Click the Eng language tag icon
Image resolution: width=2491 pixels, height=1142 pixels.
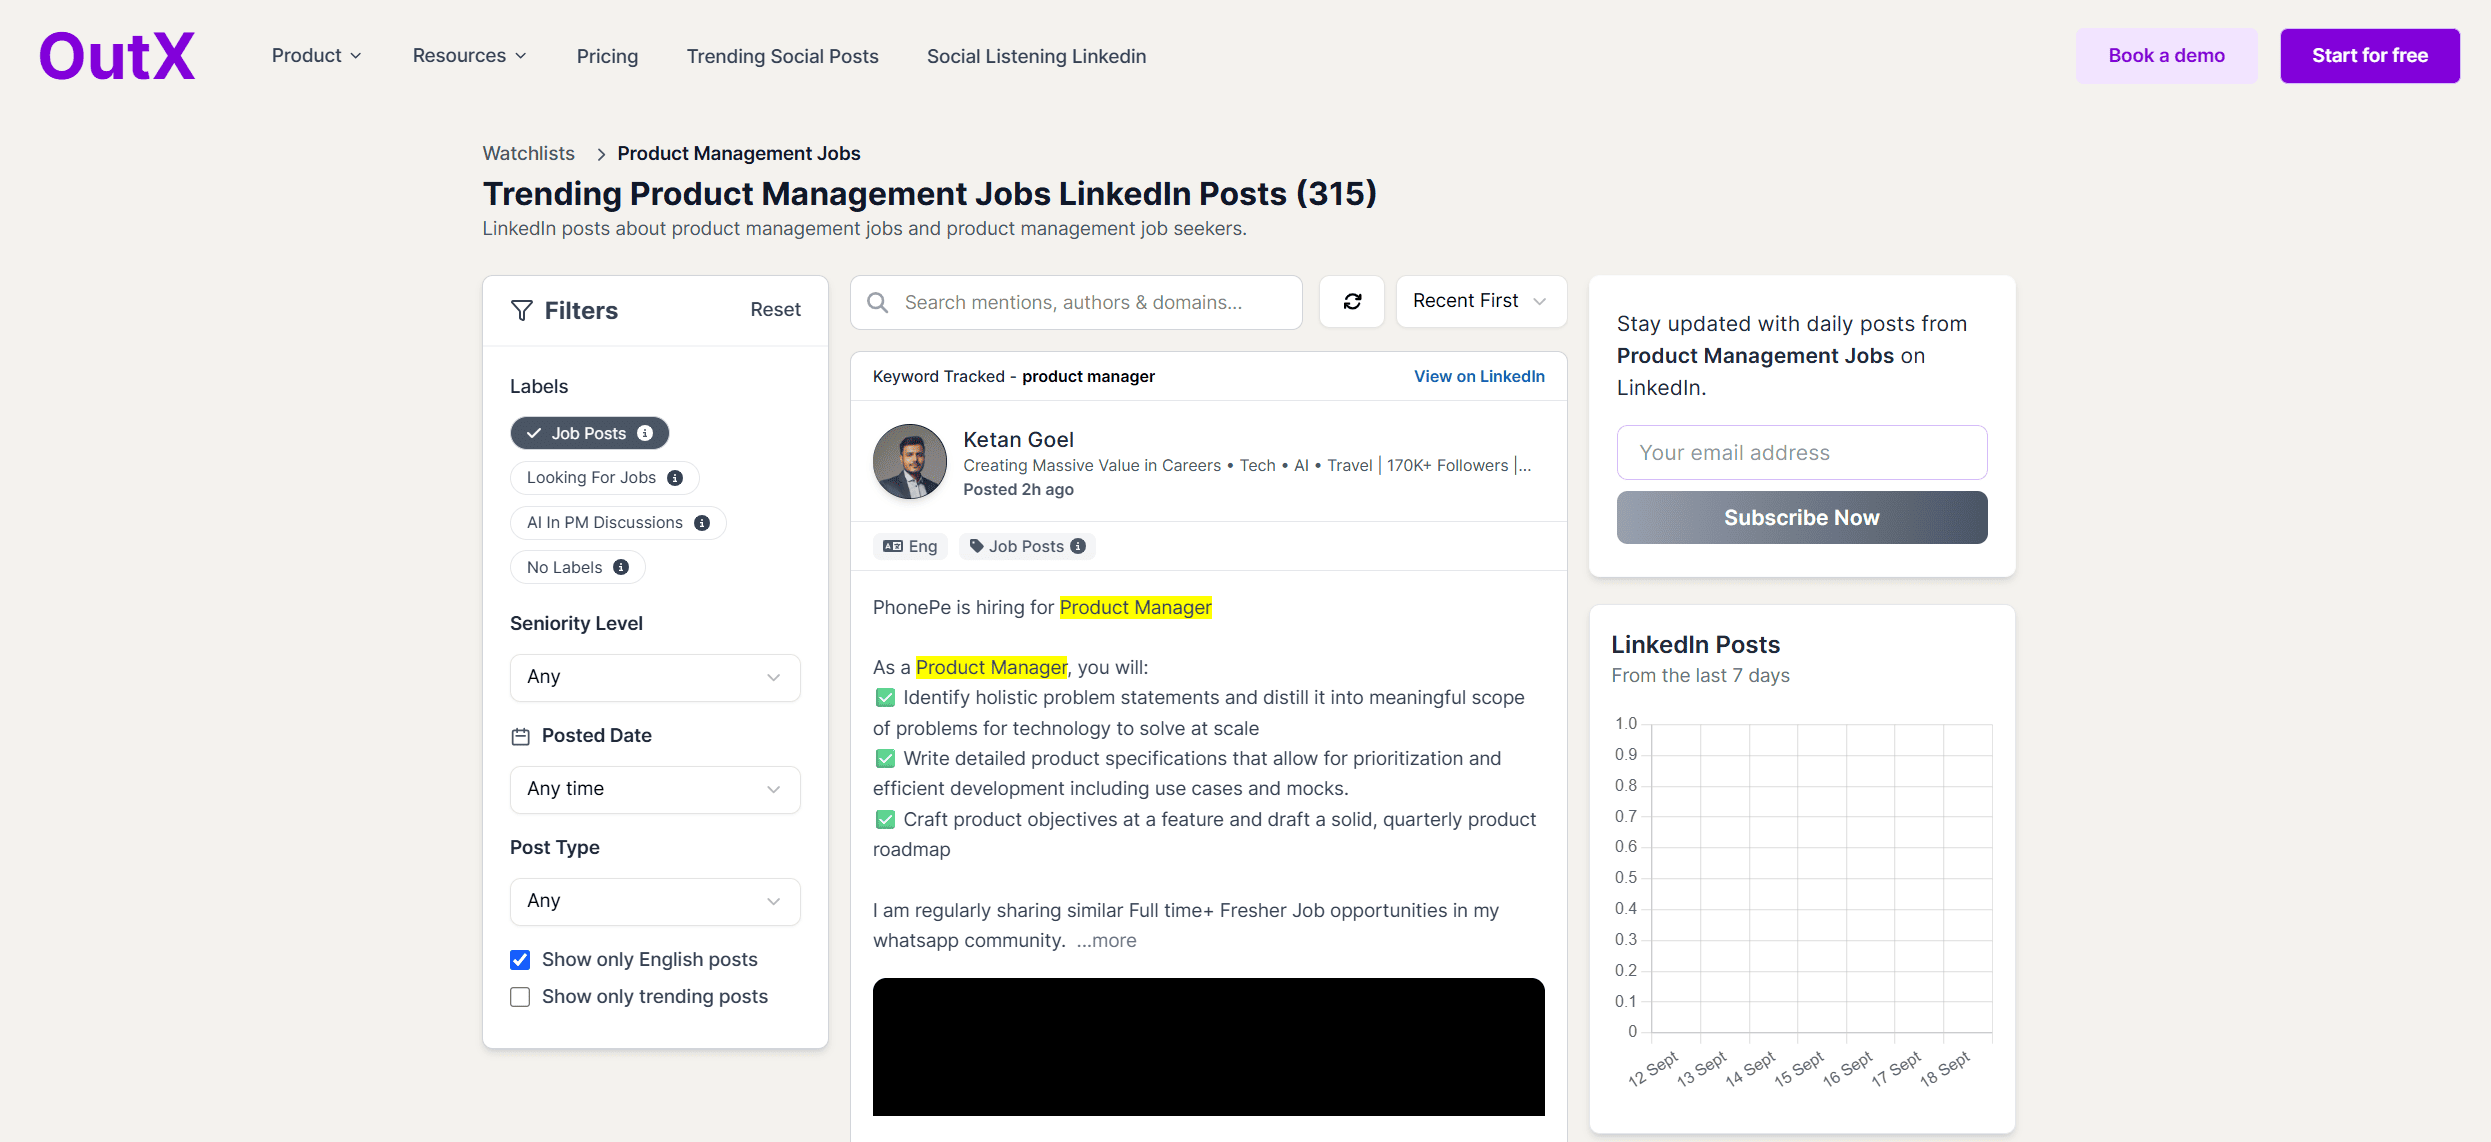click(893, 547)
